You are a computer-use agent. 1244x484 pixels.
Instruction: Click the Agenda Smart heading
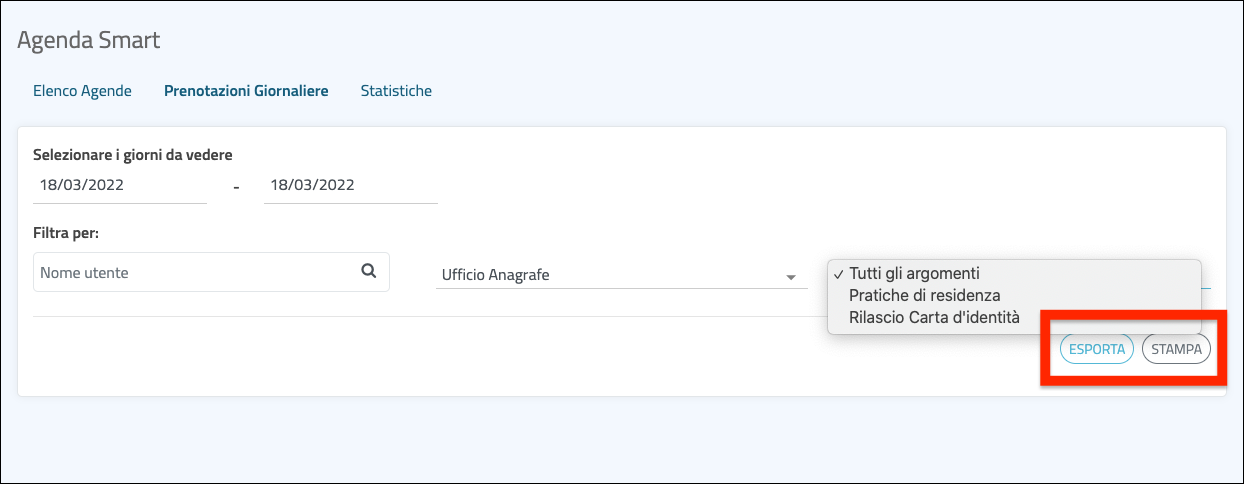89,41
